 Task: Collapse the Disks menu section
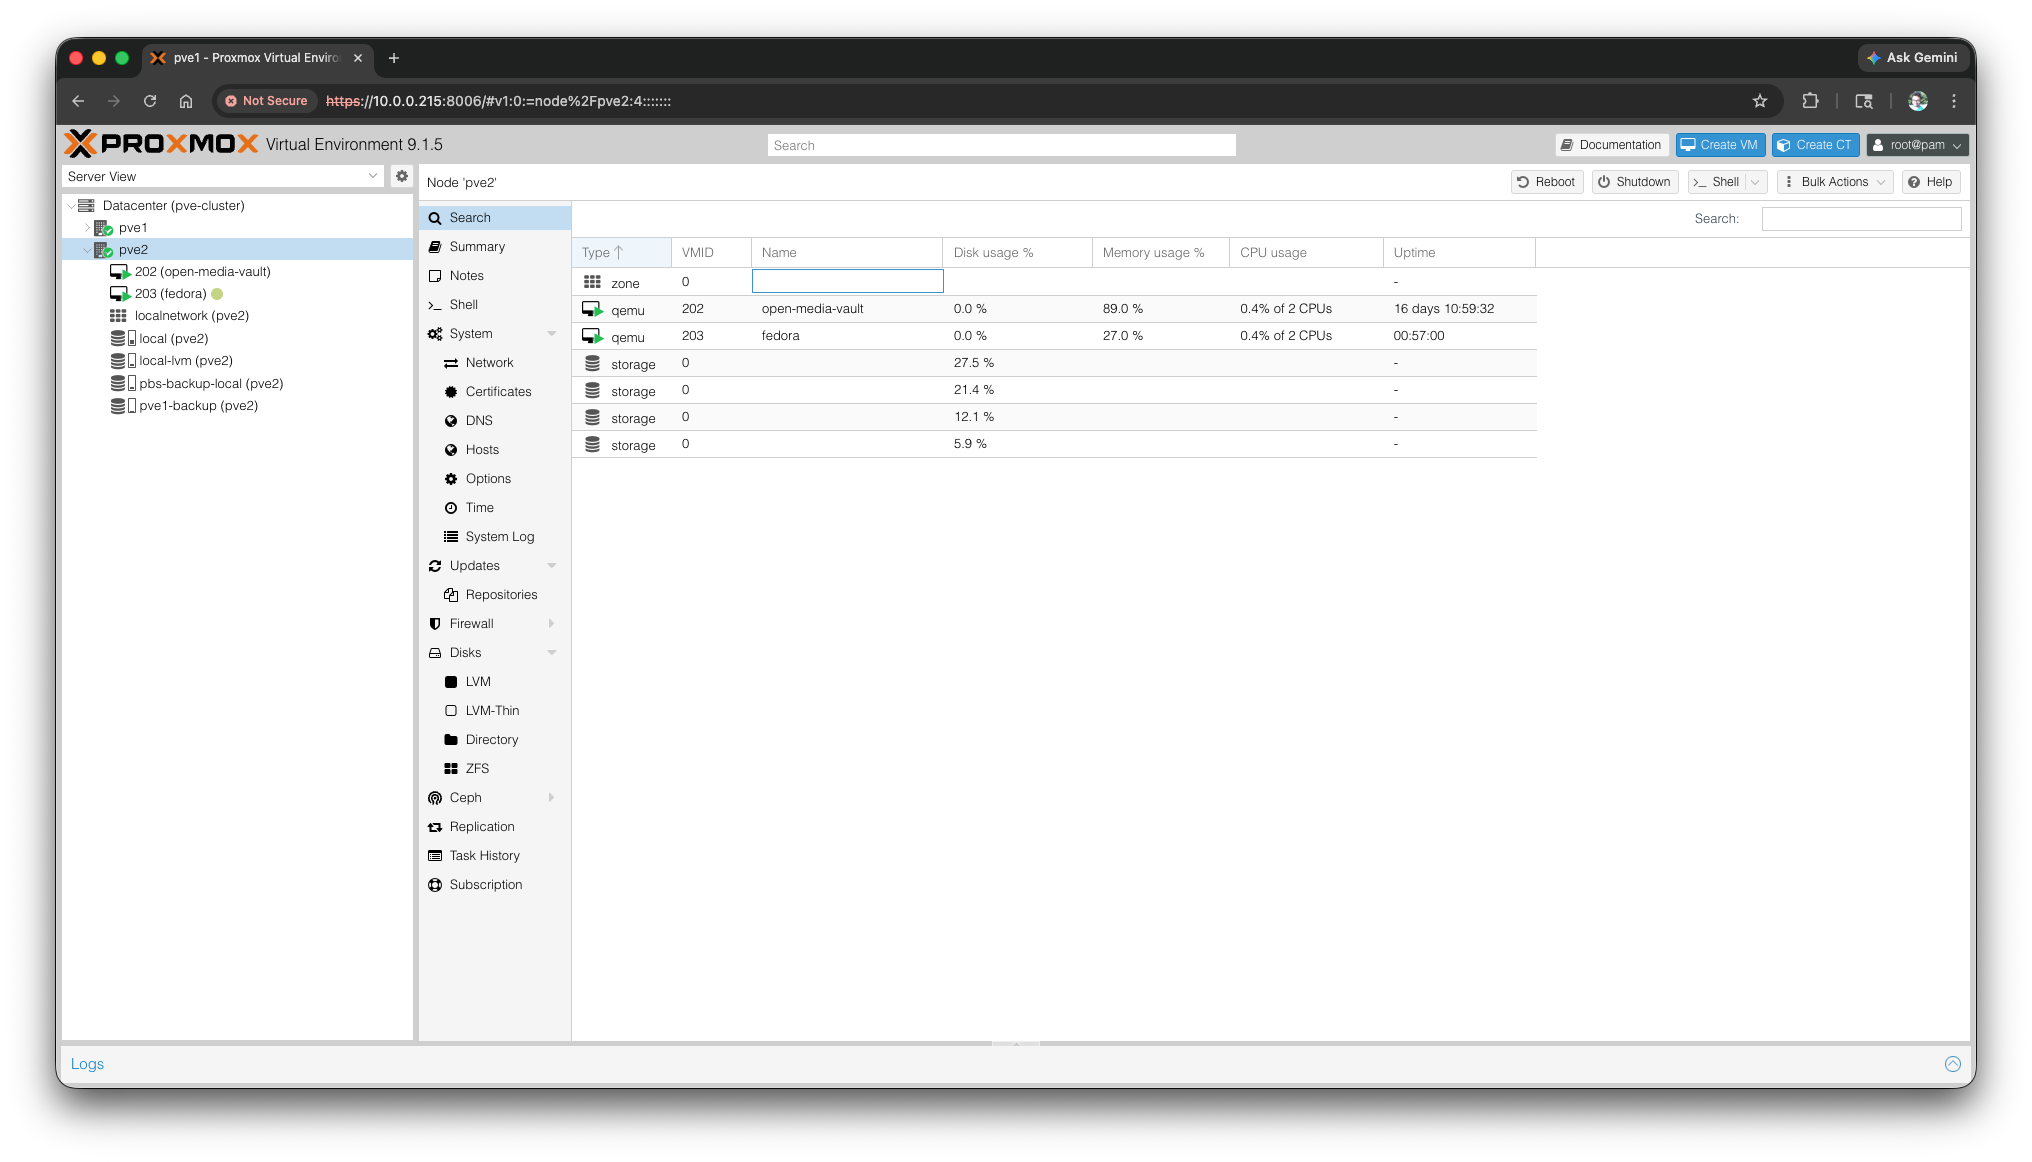coord(551,653)
